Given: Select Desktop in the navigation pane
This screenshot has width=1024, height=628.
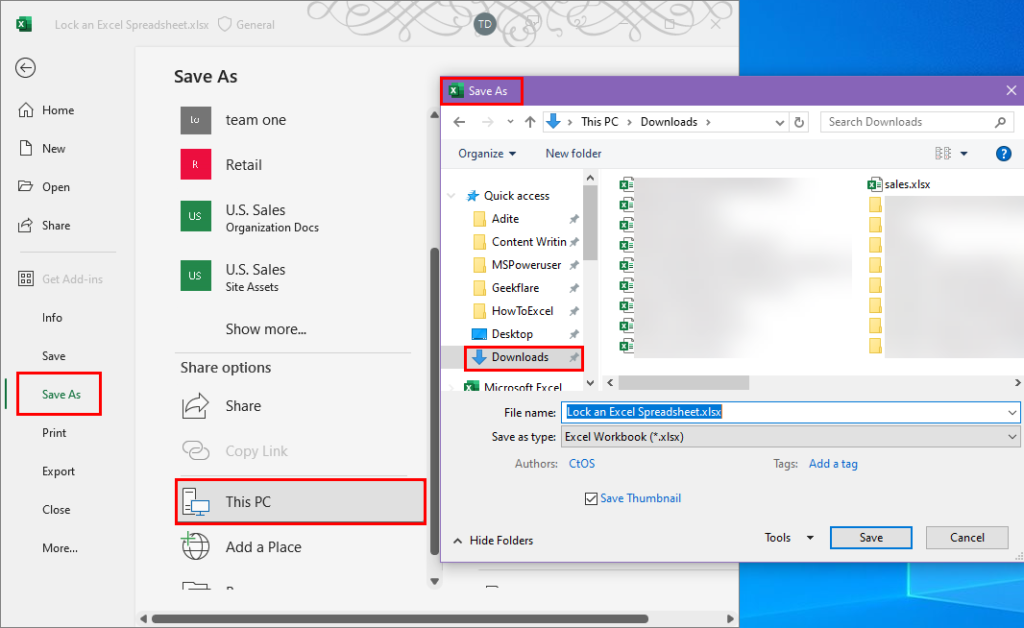Looking at the screenshot, I should pyautogui.click(x=512, y=334).
